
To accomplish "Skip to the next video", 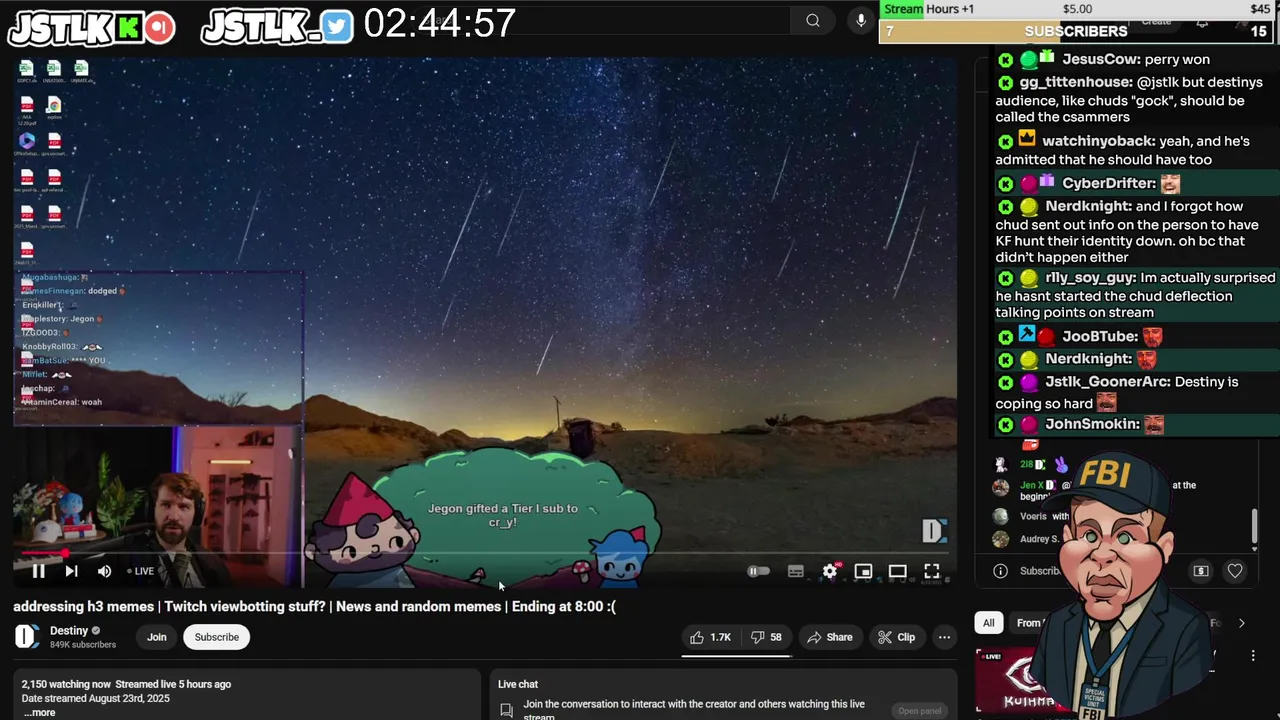I will tap(71, 571).
